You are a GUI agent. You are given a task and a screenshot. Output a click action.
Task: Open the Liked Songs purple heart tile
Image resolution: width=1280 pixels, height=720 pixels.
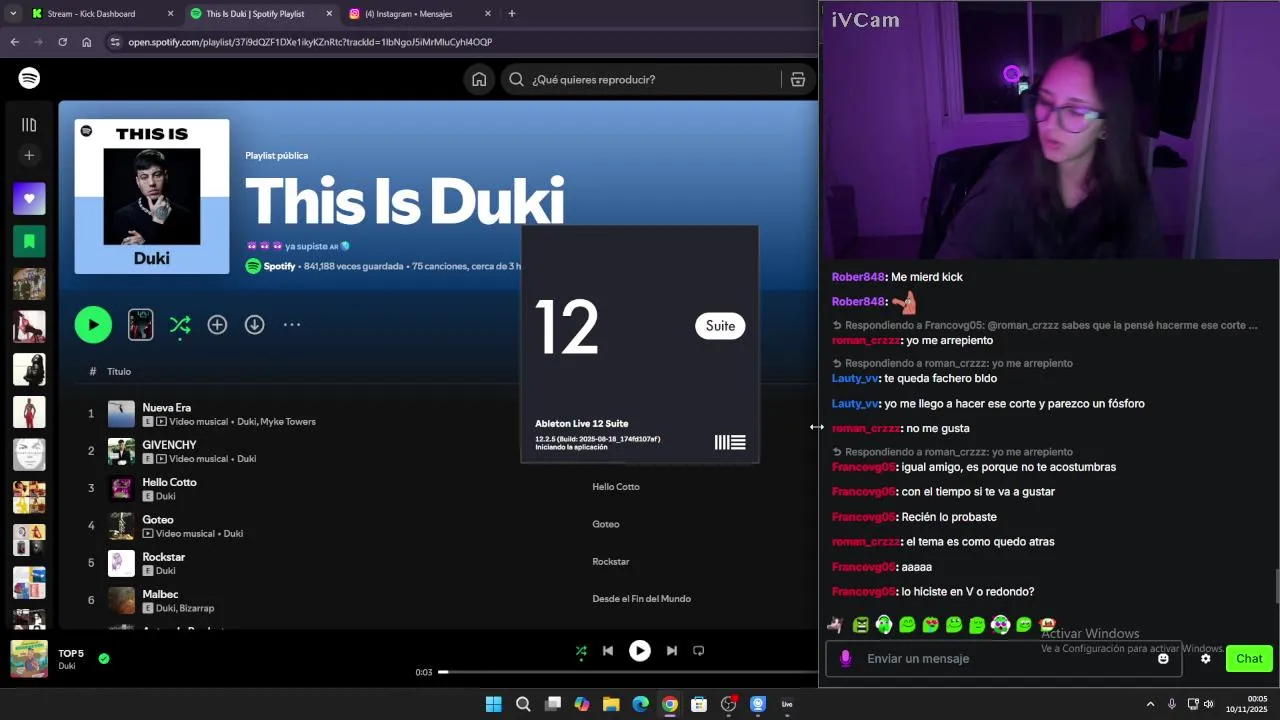29,198
